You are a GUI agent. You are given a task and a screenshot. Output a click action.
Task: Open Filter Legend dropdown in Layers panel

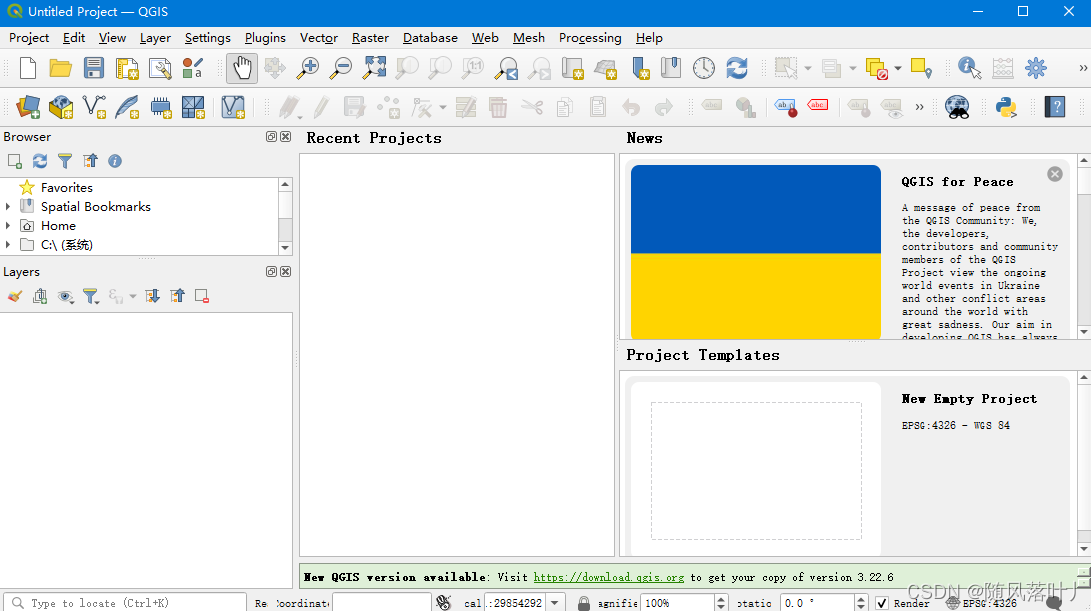[91, 296]
